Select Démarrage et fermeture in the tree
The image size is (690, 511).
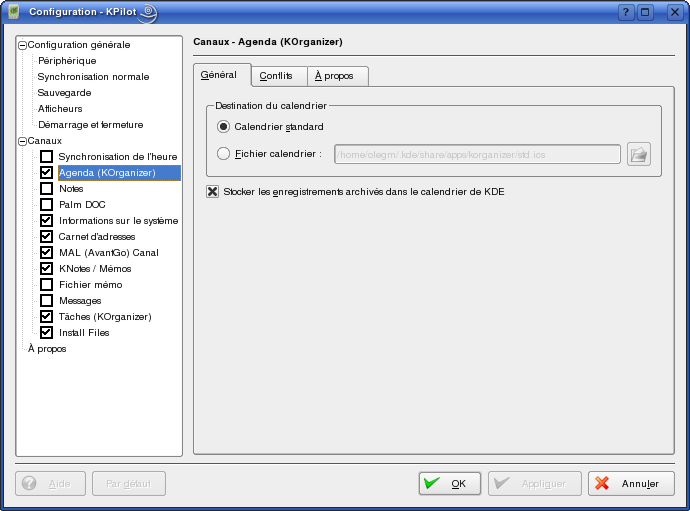click(x=91, y=125)
